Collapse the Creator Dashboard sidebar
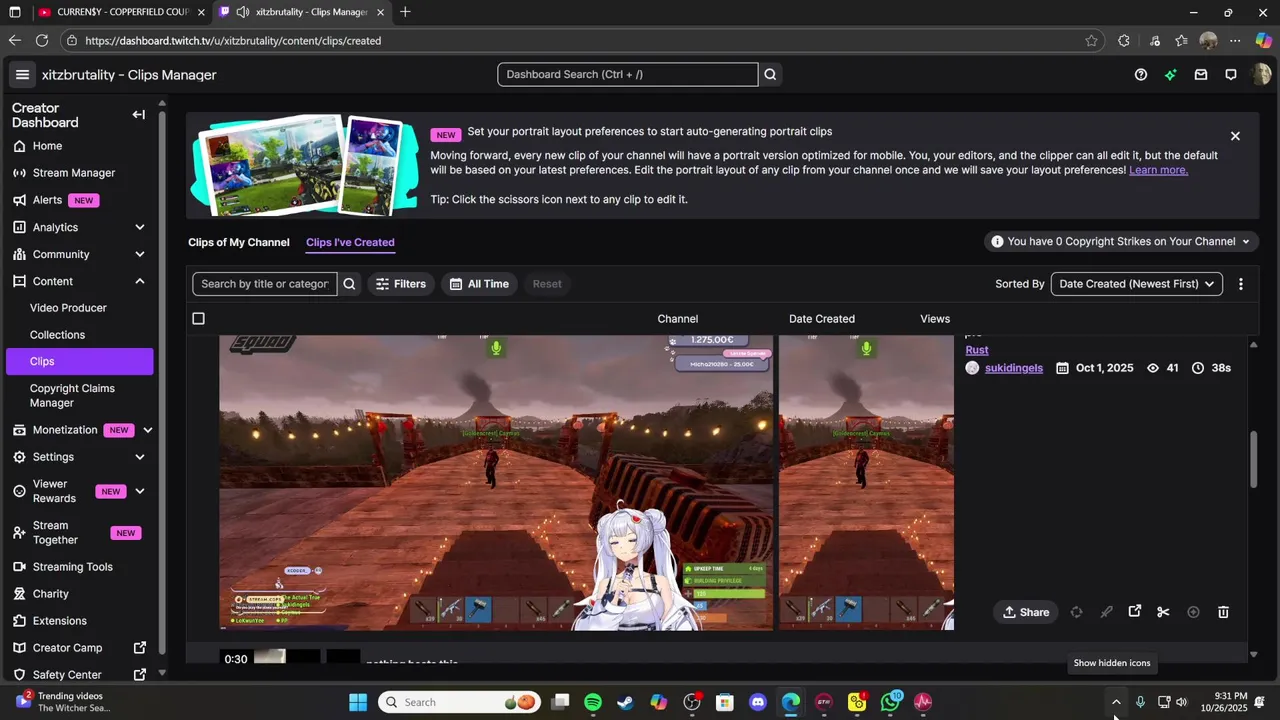 pos(139,115)
